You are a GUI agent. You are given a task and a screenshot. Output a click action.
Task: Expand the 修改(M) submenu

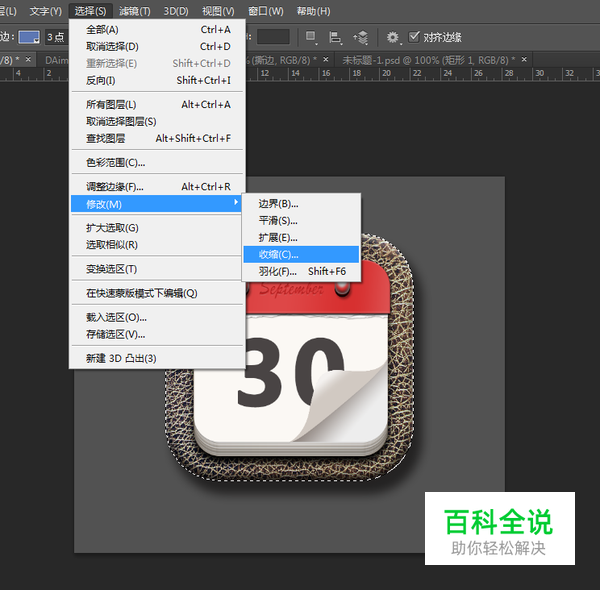[157, 204]
